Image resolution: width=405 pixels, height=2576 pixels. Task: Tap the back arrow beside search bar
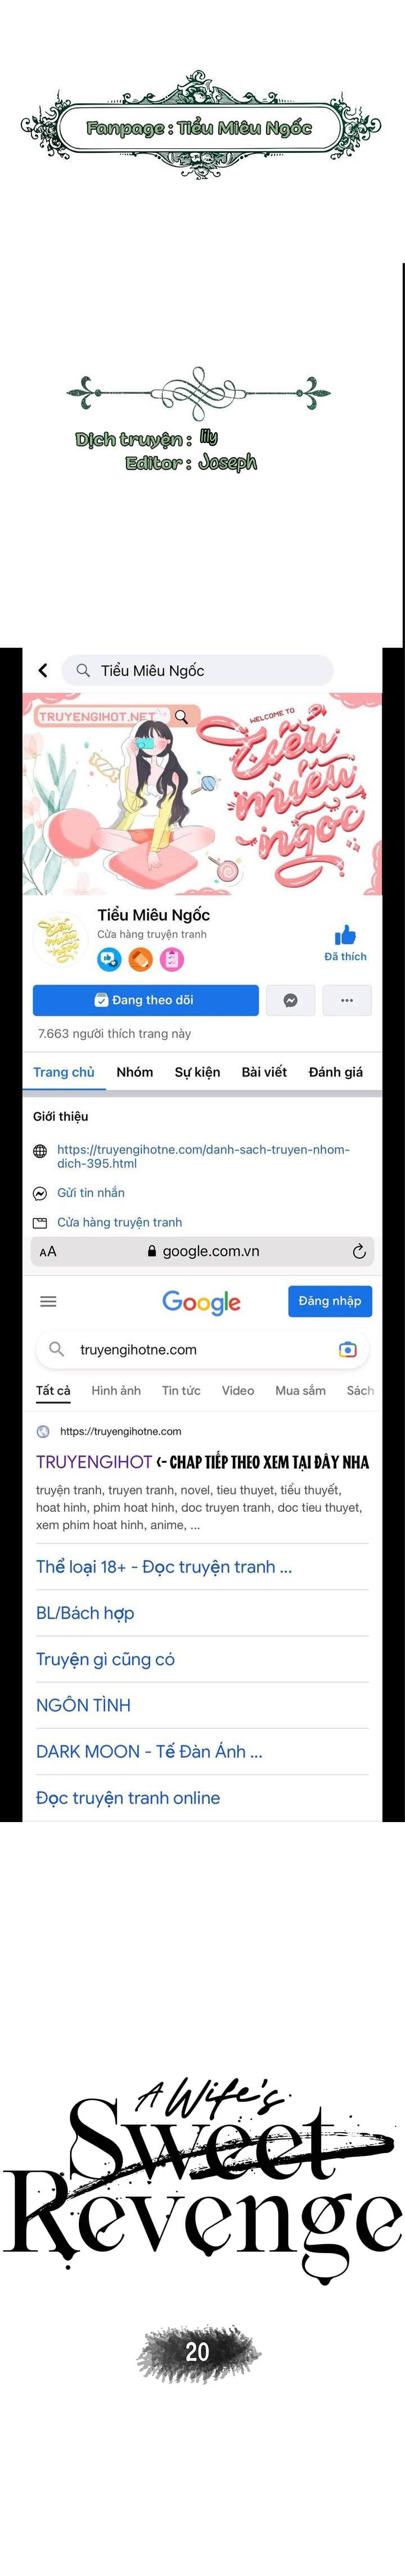(43, 670)
